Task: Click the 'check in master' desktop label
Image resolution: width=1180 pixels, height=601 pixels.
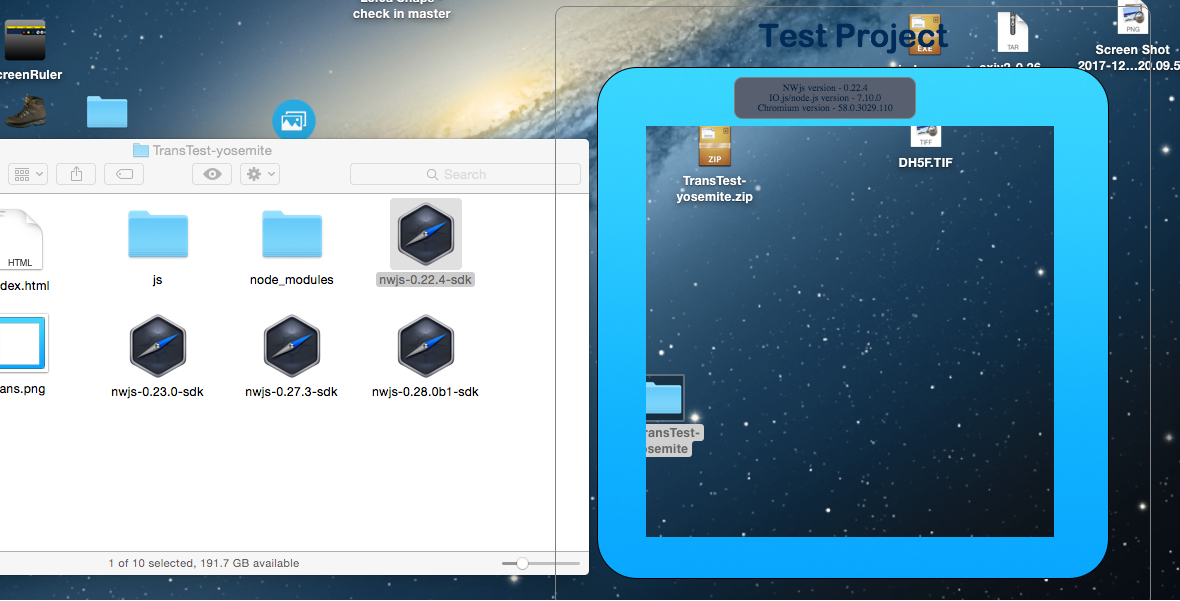Action: coord(402,14)
